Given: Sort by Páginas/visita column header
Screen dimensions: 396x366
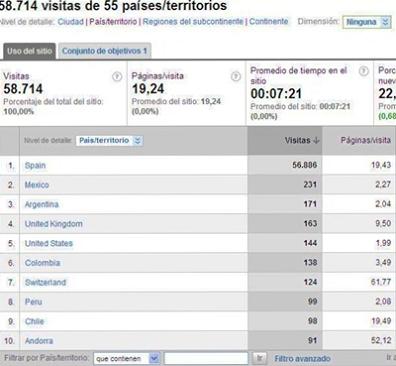Looking at the screenshot, I should (x=366, y=140).
